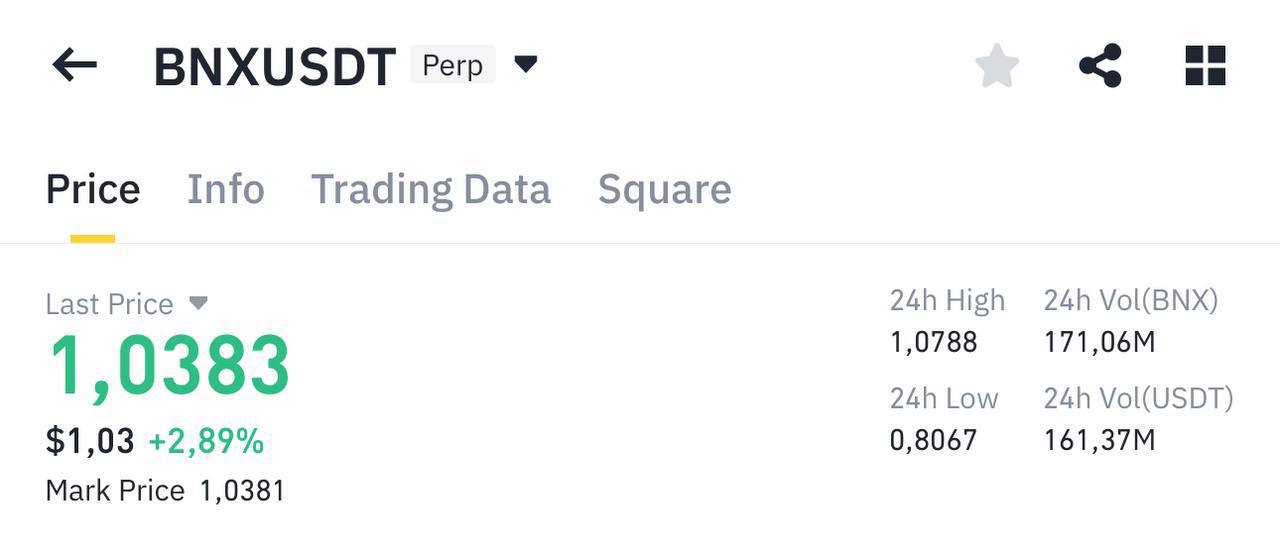Screen dimensions: 1280x553
Task: Select the Square tab
Action: (x=664, y=189)
